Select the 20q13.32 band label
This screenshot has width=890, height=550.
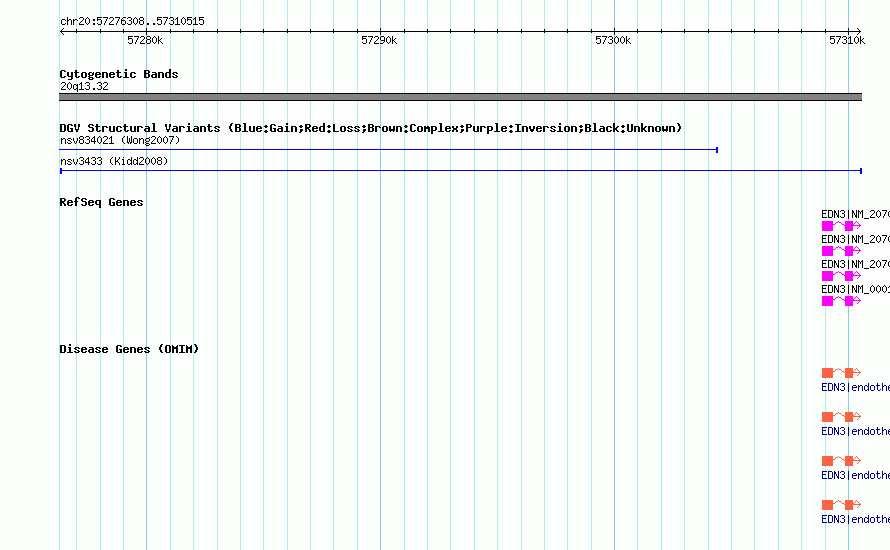point(84,86)
